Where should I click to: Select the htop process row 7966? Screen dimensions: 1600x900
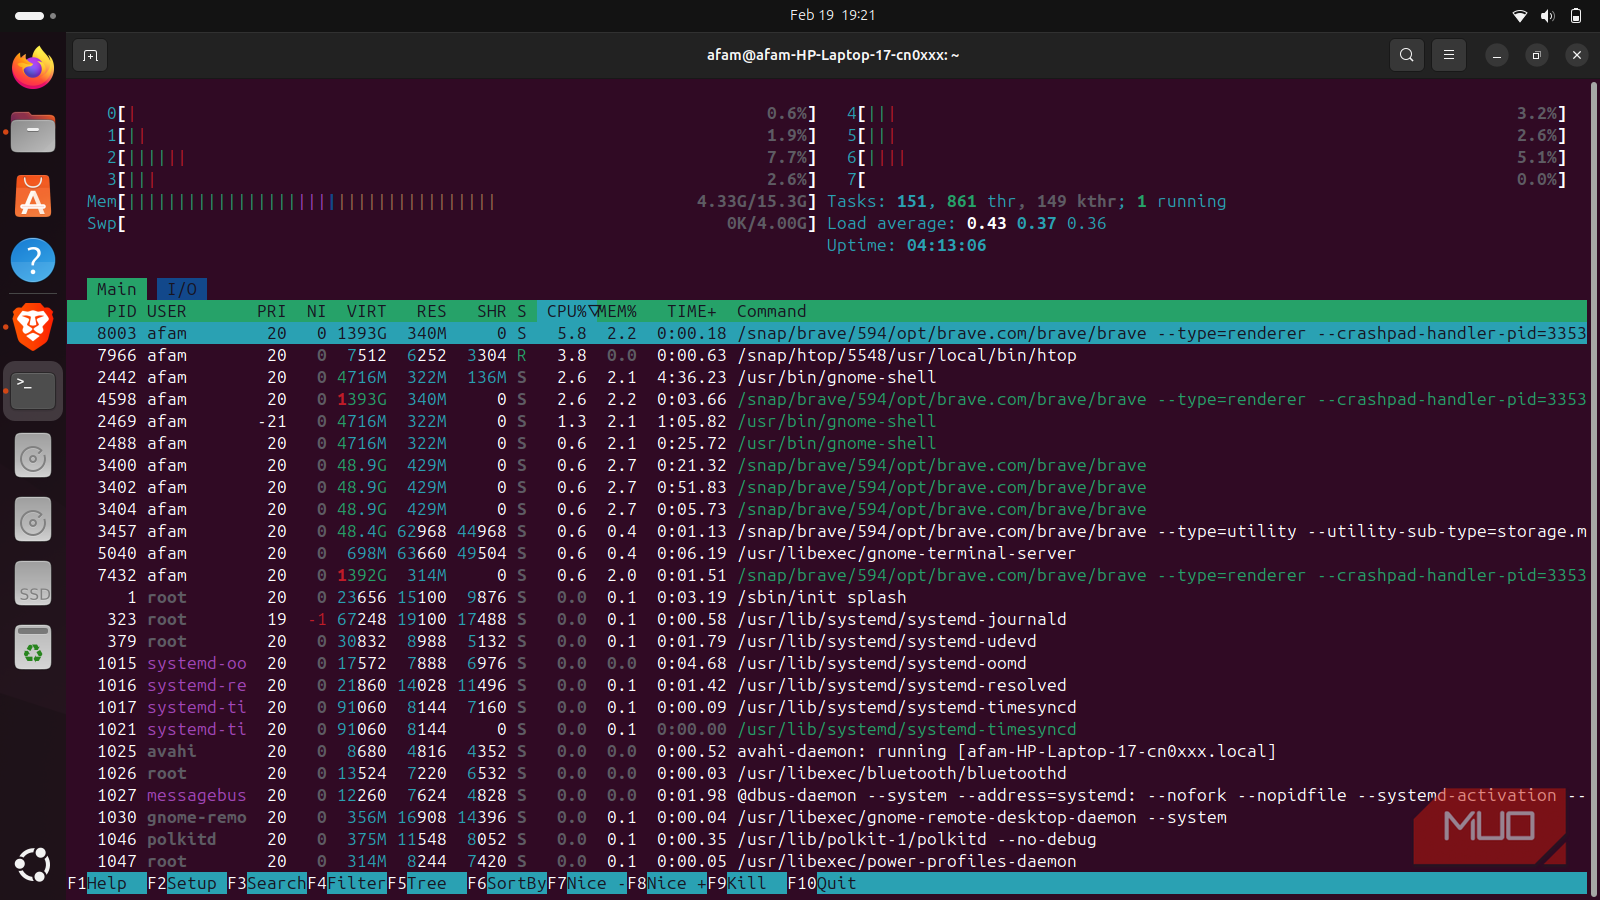click(827, 355)
